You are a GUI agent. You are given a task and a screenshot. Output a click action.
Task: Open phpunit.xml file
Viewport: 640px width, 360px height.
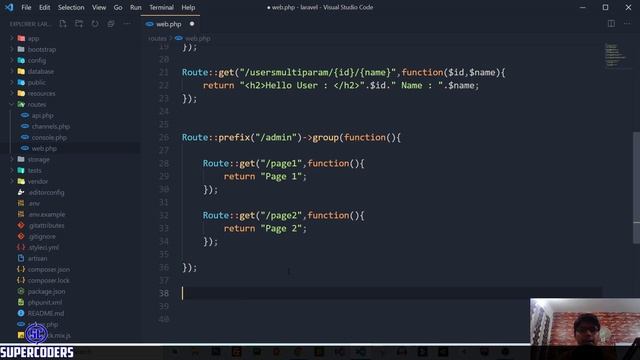[44, 302]
